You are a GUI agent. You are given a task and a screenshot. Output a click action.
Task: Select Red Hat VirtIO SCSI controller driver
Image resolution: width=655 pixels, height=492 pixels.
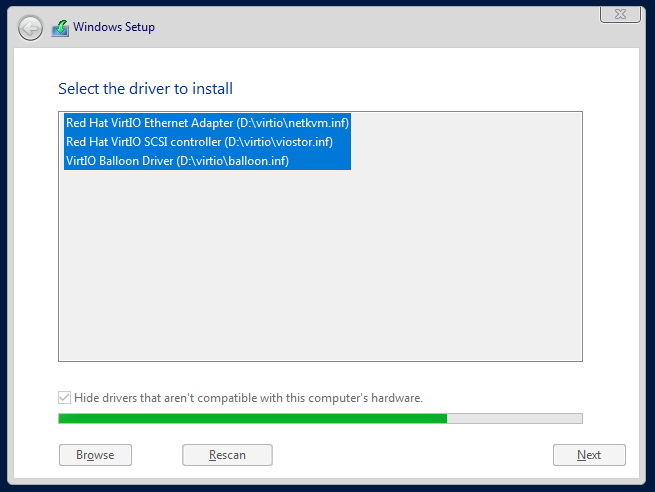(207, 142)
